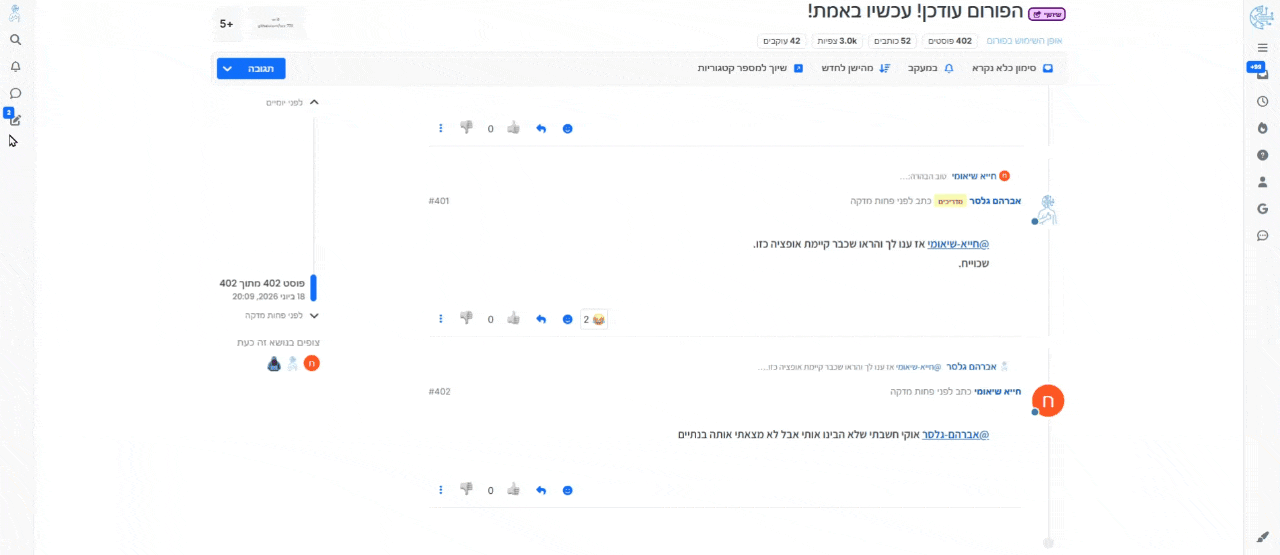Open the מהישן לחדש sort dropdown

pos(856,68)
